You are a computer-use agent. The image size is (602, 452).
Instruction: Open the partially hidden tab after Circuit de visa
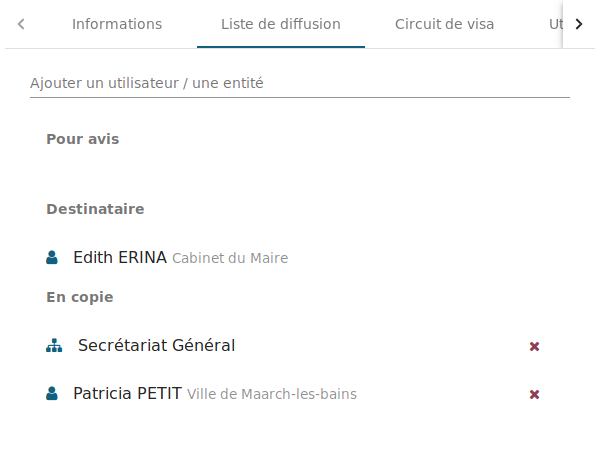click(556, 24)
